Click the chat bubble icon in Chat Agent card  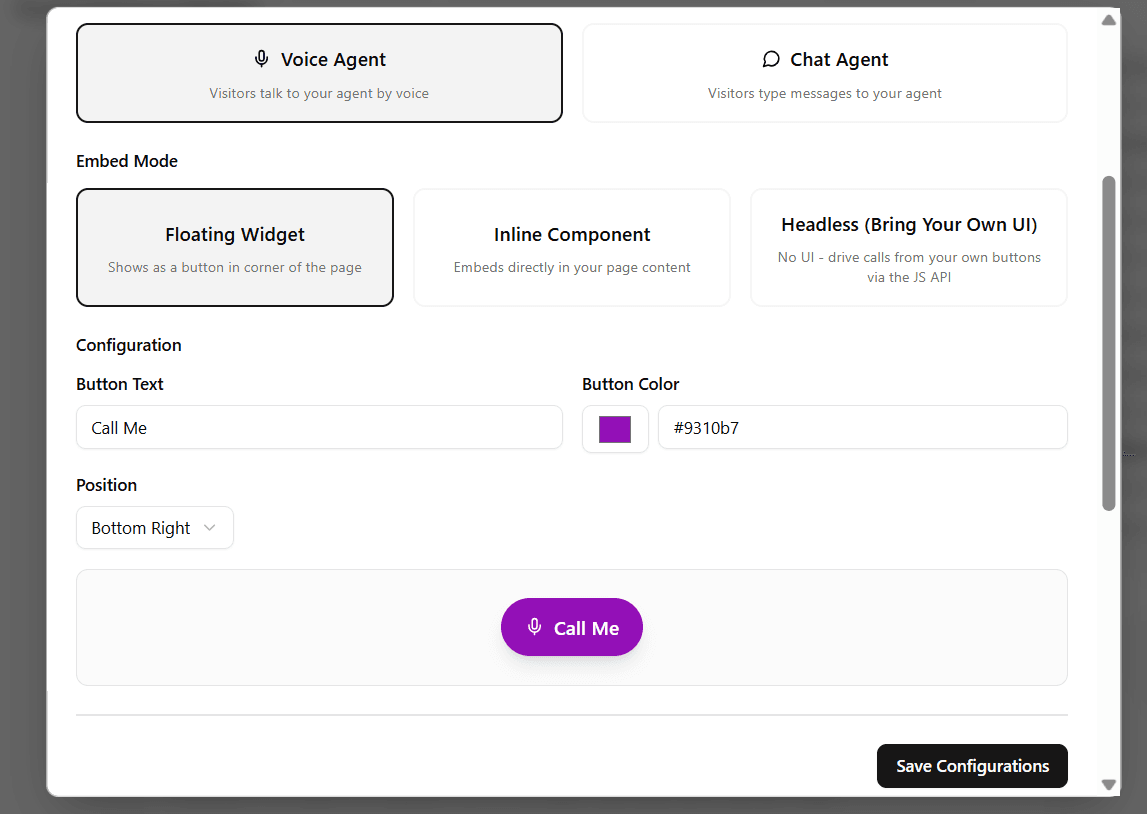771,59
